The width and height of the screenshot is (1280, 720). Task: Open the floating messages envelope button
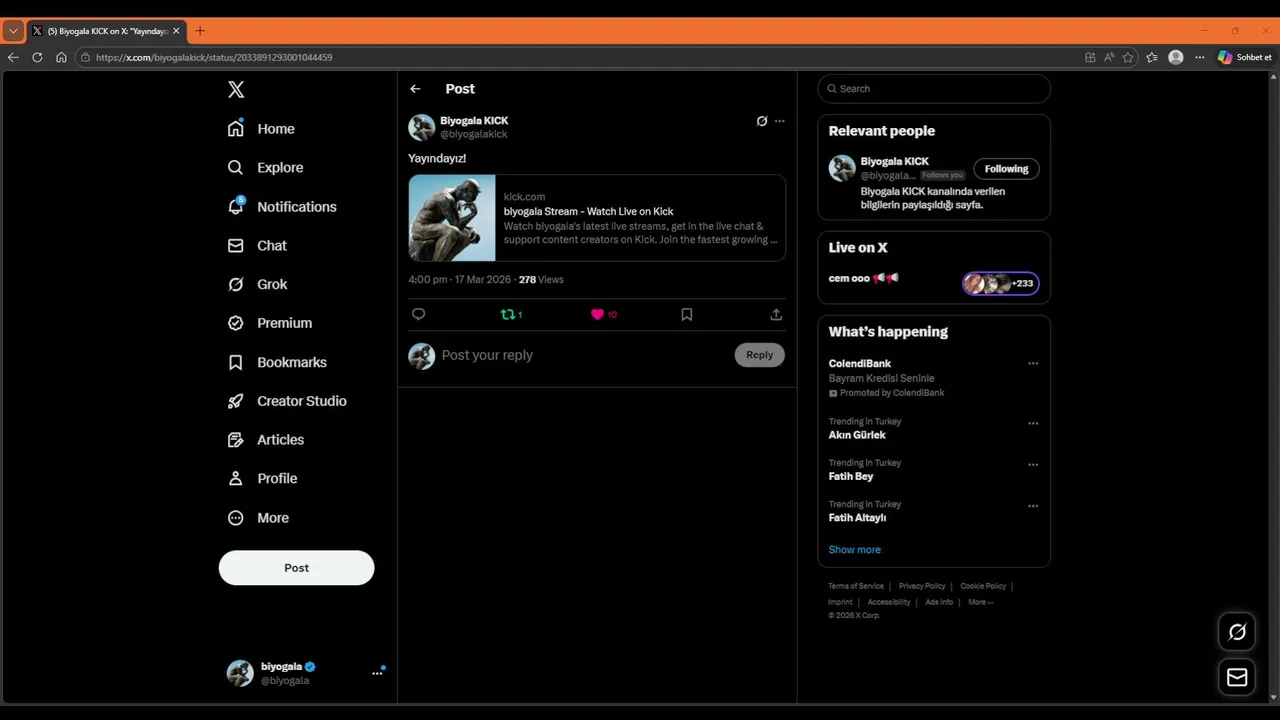(1237, 678)
